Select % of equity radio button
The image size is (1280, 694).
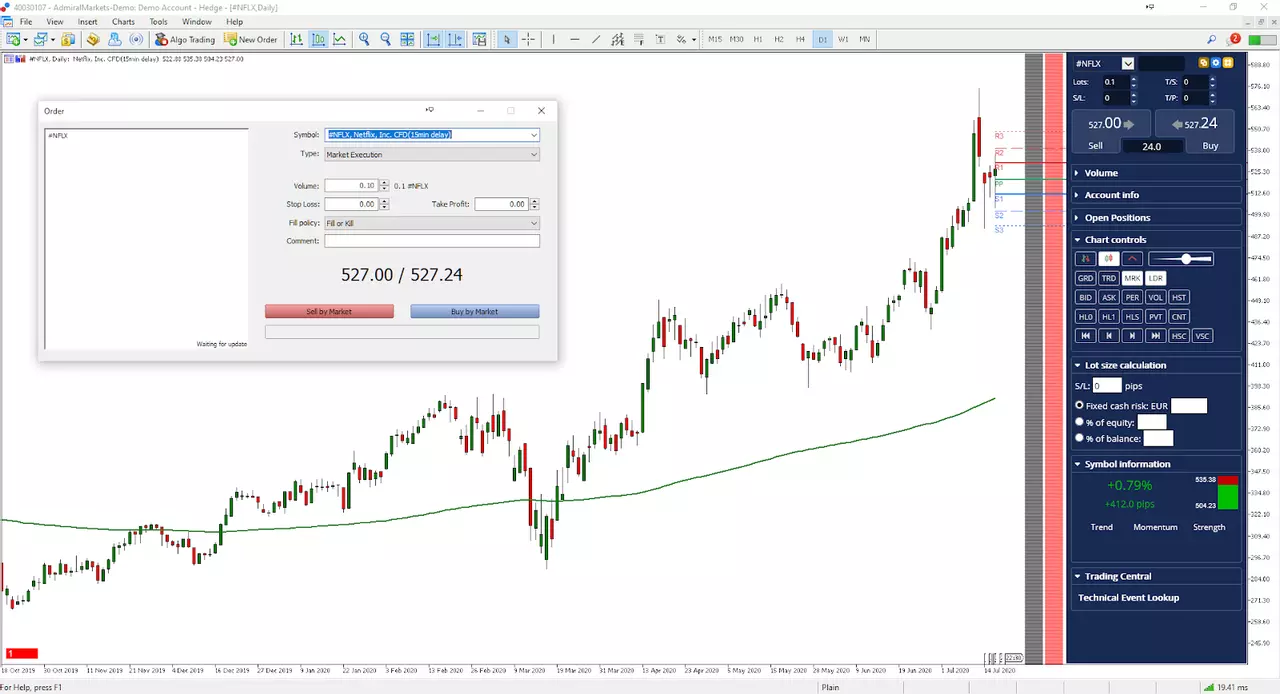1080,422
